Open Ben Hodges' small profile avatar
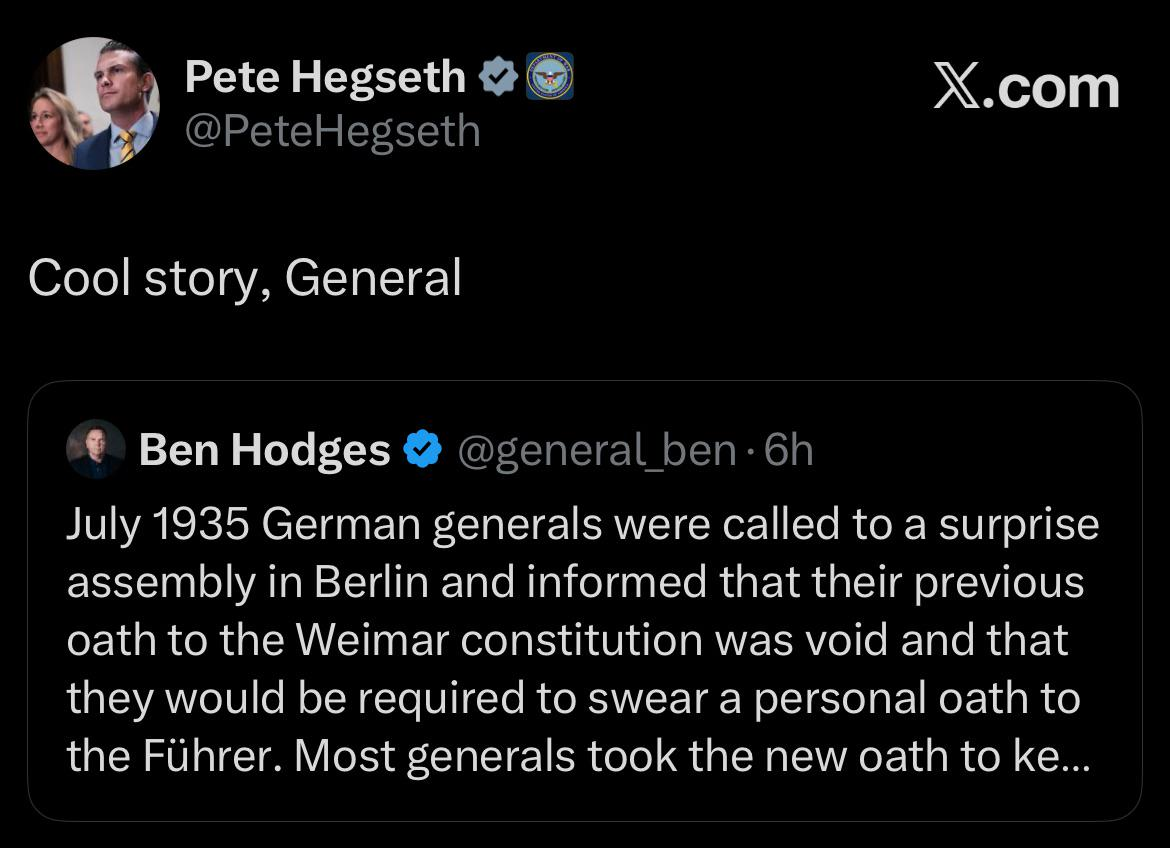 tap(96, 449)
